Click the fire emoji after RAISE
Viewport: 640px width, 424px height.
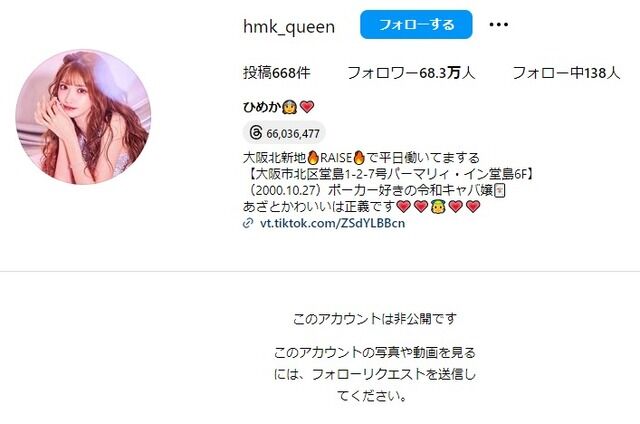[x=359, y=158]
